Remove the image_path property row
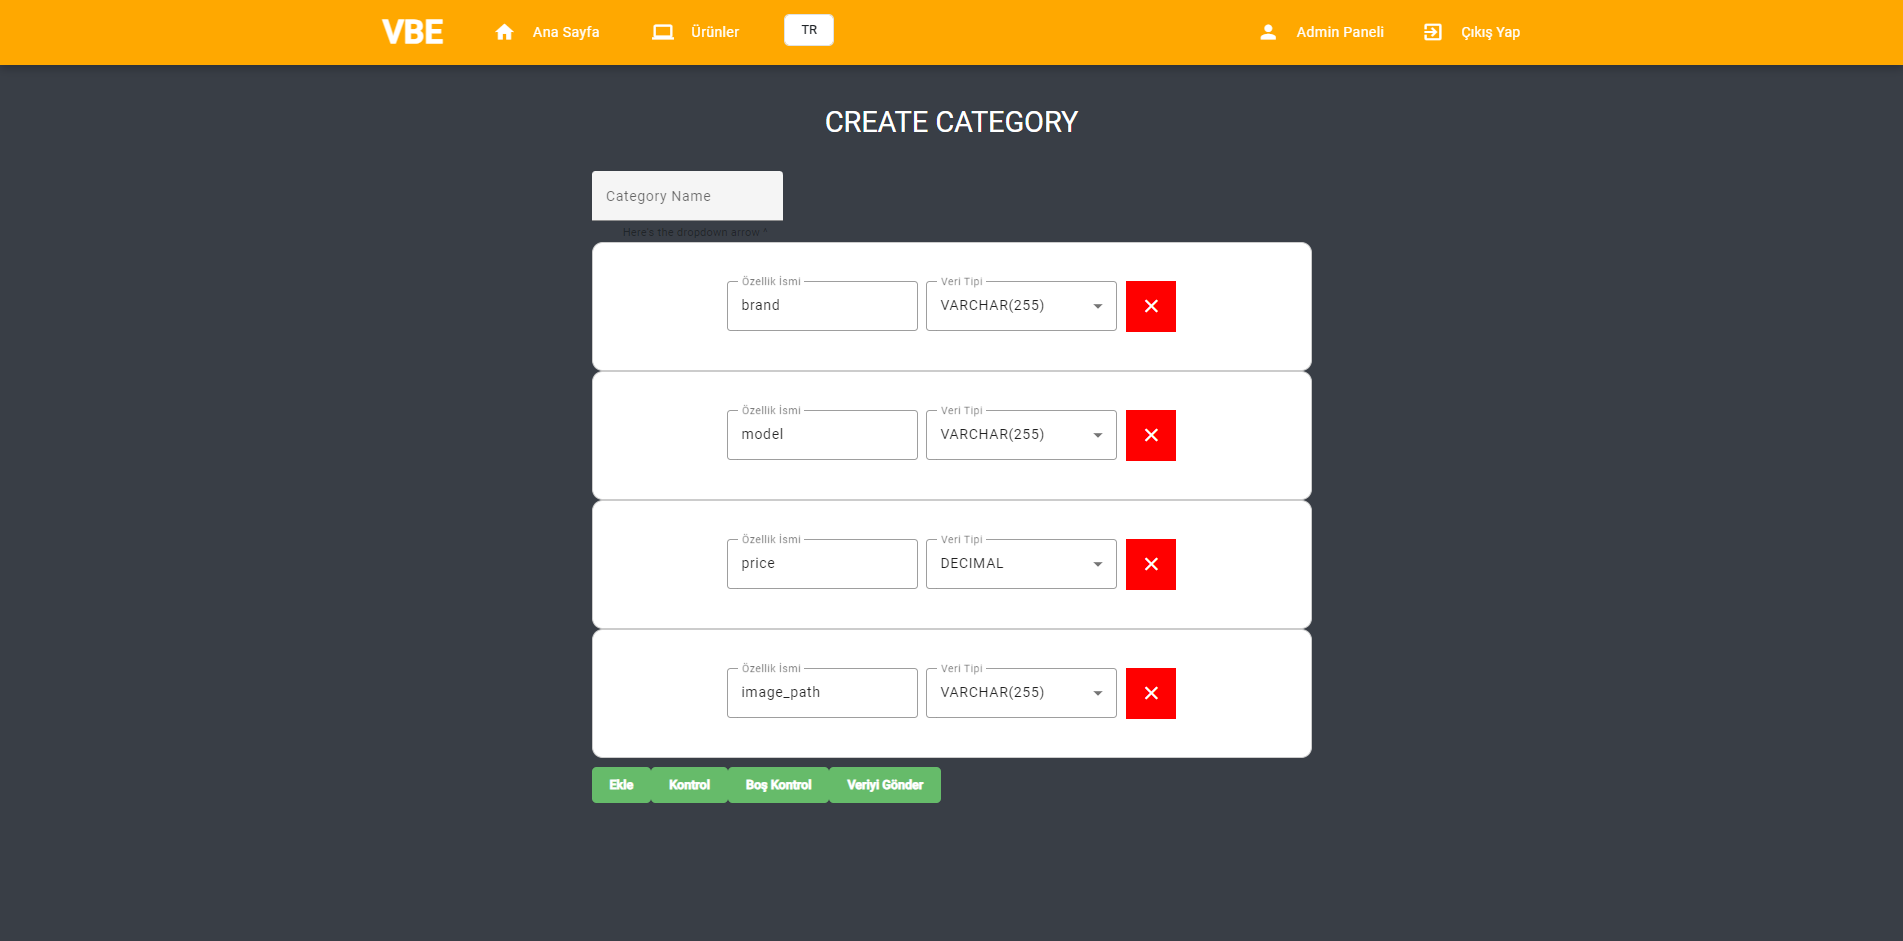 click(1150, 693)
